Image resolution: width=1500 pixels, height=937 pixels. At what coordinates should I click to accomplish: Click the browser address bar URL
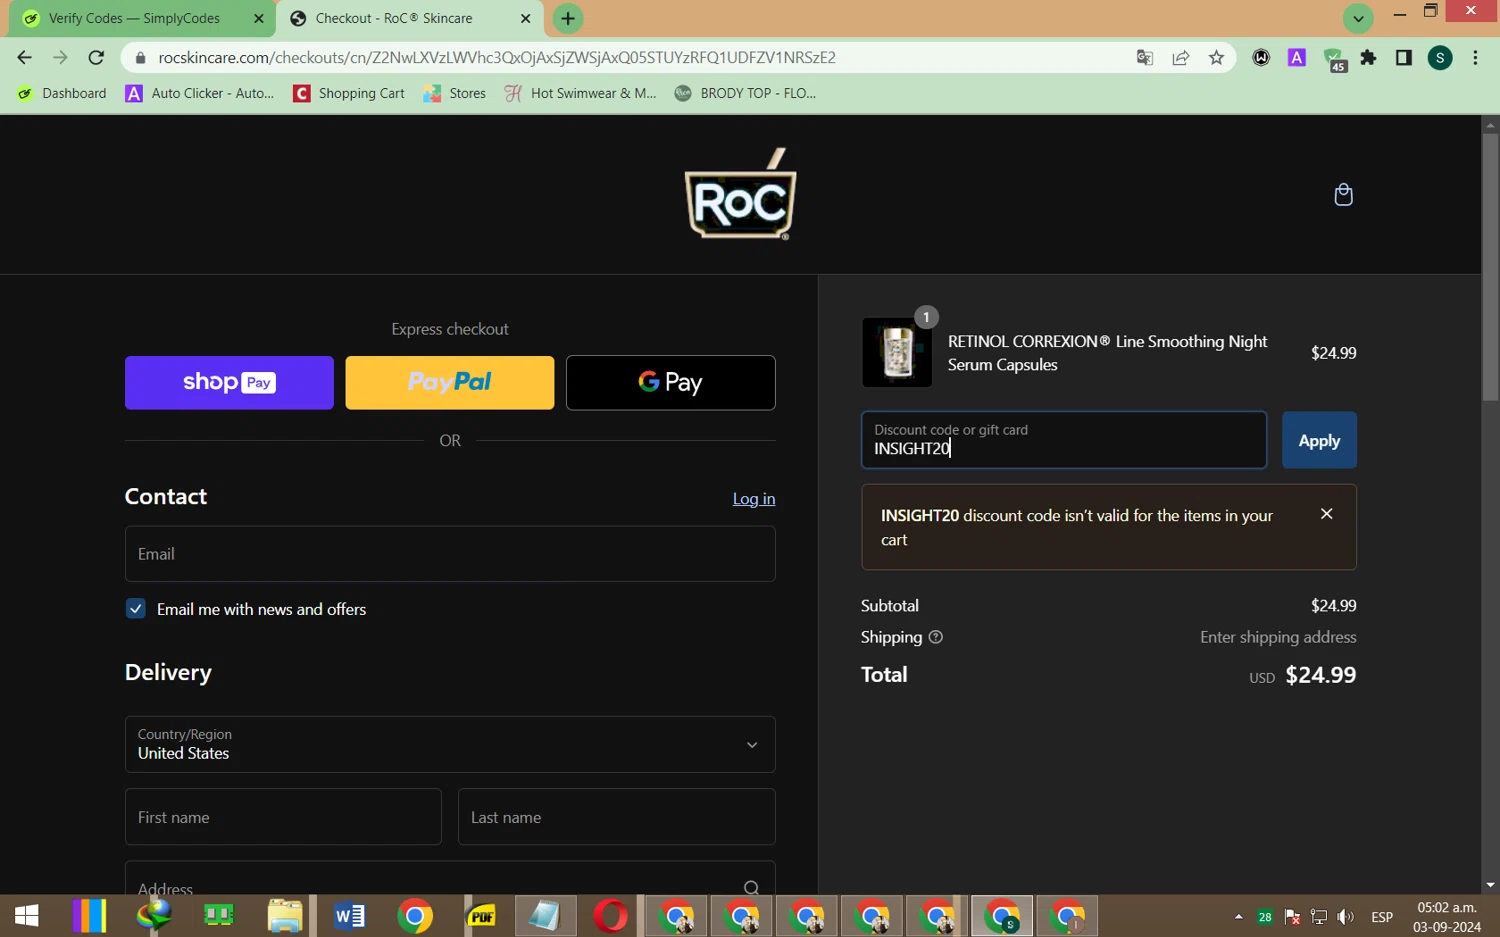tap(497, 58)
